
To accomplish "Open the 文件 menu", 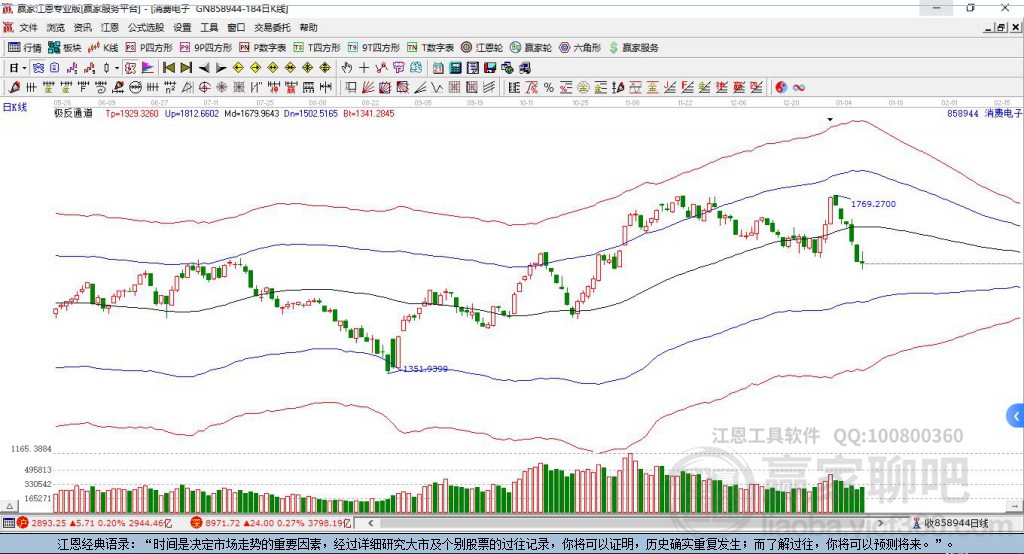I will click(28, 27).
